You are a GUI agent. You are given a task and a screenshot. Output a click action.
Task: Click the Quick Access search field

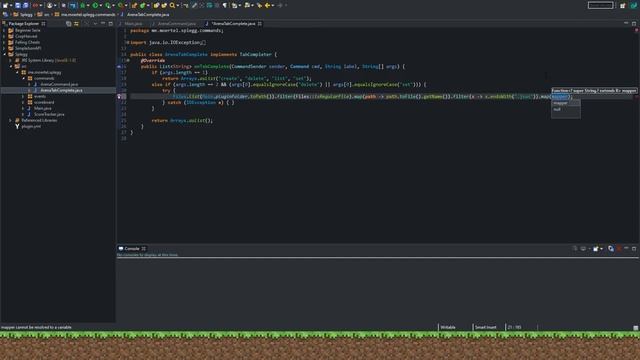click(600, 5)
